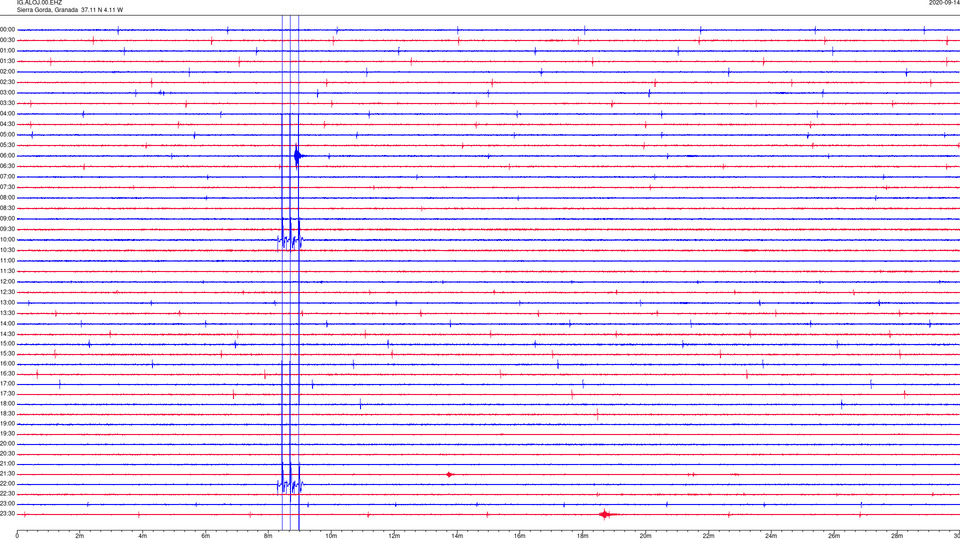Select the 21:30 trace time label
The width and height of the screenshot is (960, 540).
pos(7,474)
